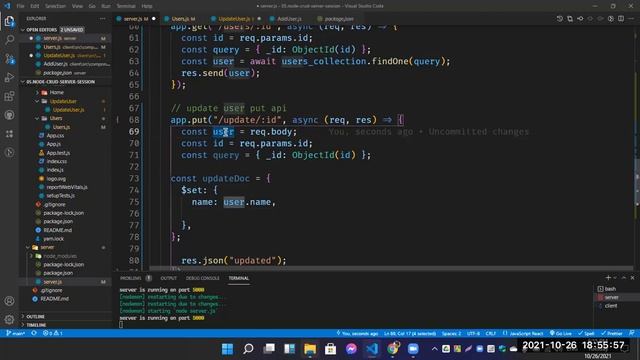Screen dimensions: 640x360
Task: Open the Run and Debug view
Action: click(x=9, y=78)
